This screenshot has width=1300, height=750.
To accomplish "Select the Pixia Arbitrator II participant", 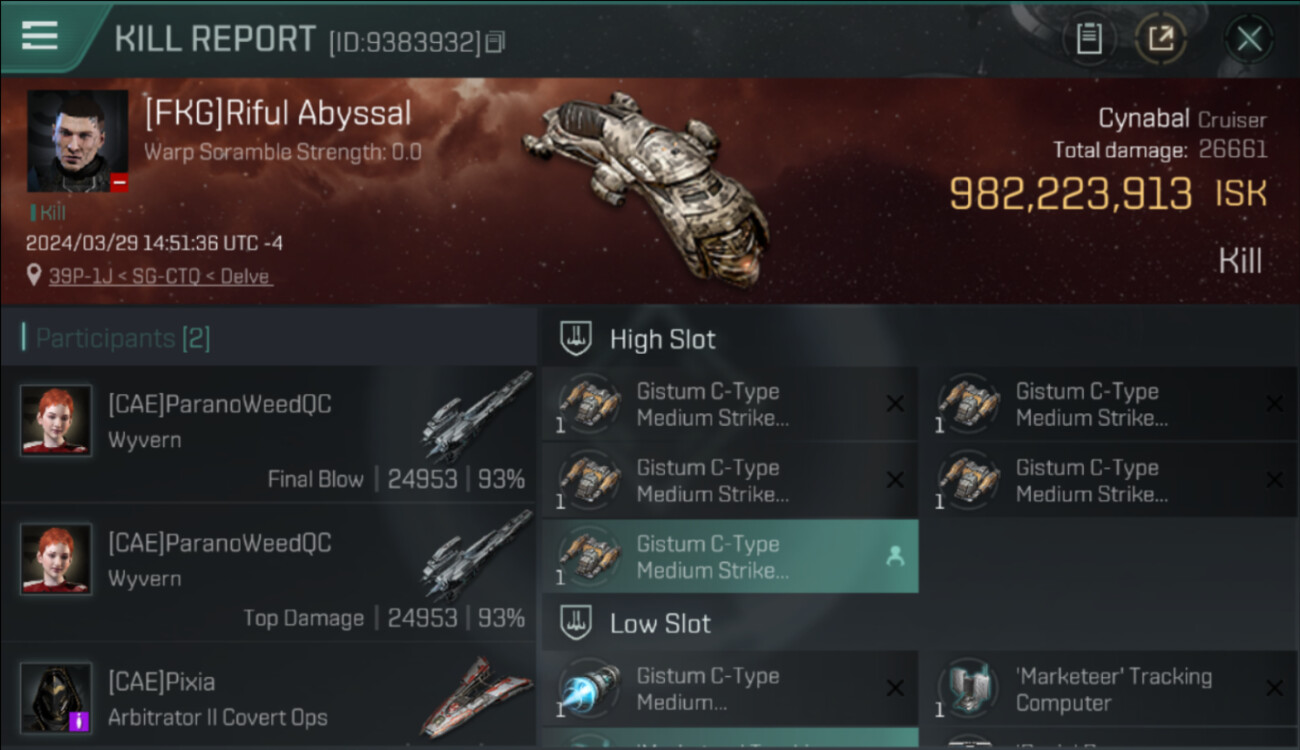I will point(270,696).
